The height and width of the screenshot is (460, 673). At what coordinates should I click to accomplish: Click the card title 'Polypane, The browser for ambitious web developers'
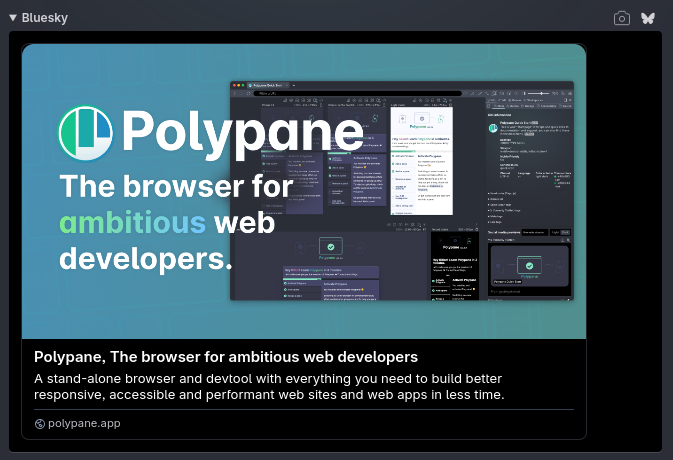click(x=226, y=357)
